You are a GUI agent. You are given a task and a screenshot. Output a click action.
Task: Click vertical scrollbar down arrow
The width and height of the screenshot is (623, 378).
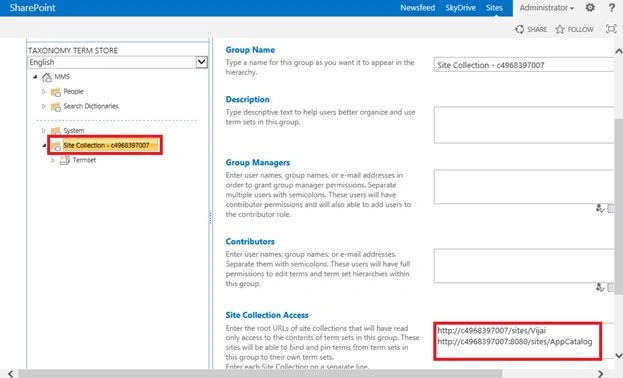[x=619, y=355]
